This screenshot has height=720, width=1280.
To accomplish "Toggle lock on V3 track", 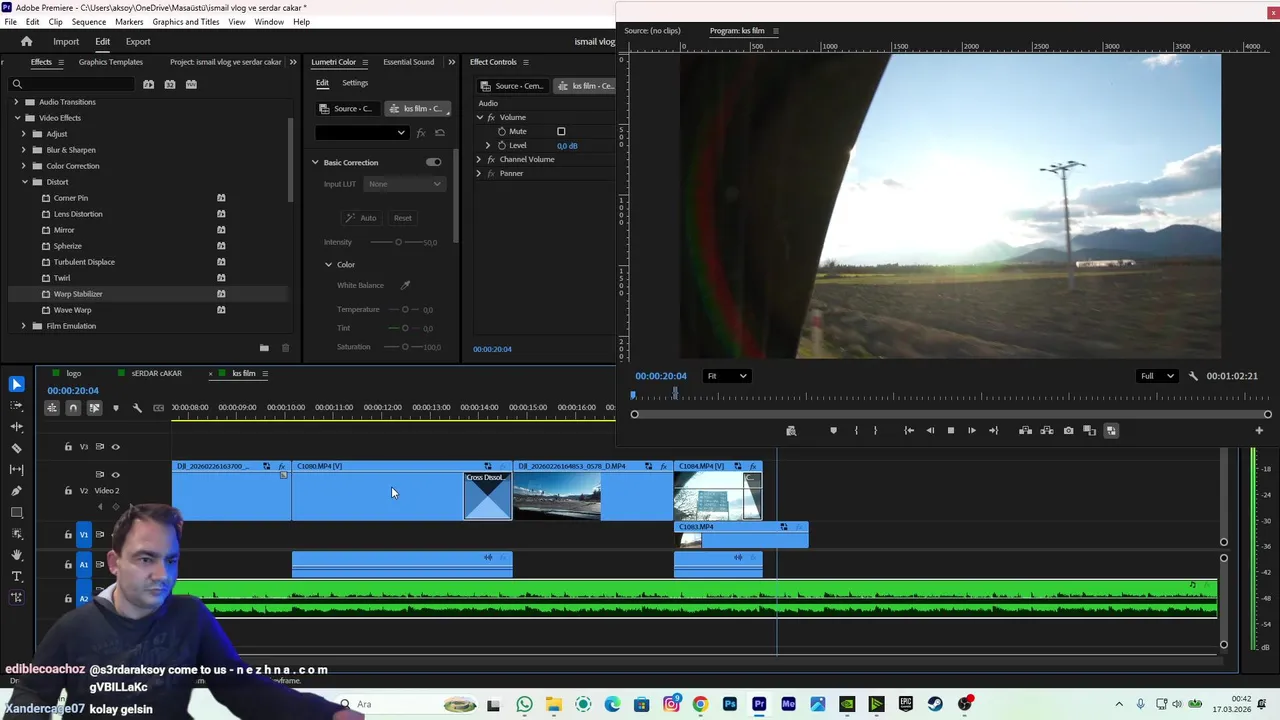I will (x=68, y=447).
